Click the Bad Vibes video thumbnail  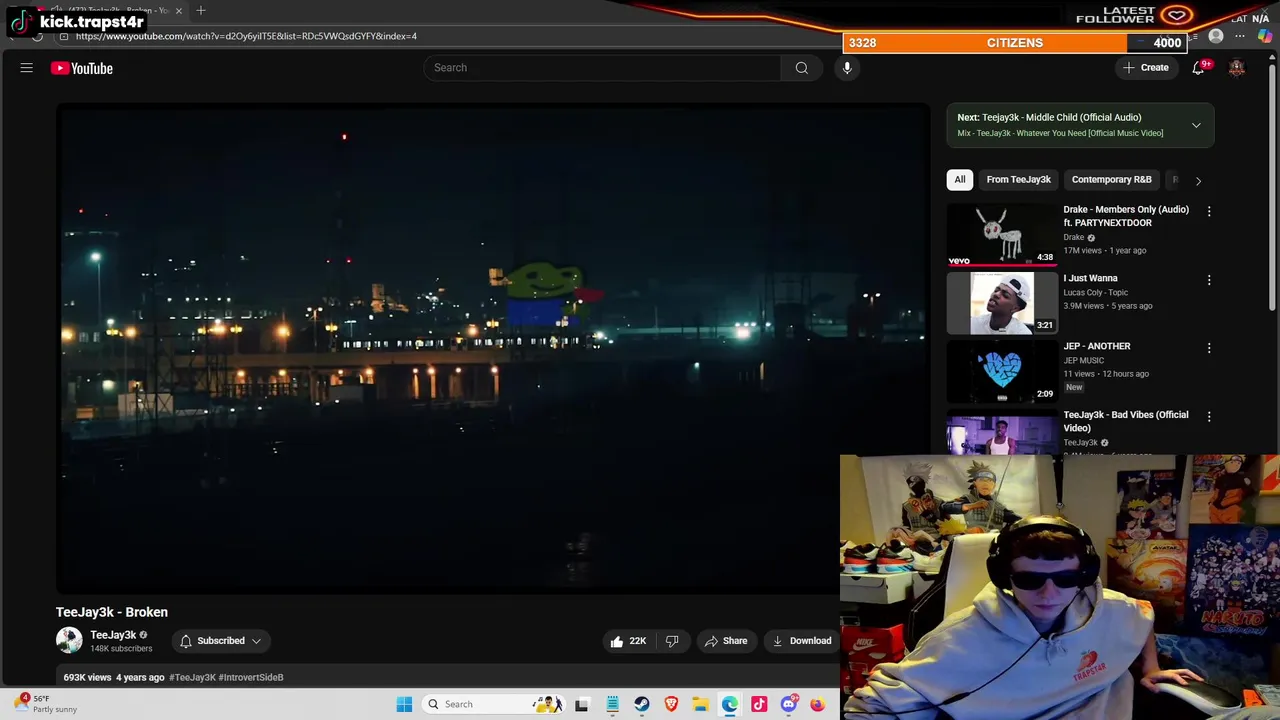coord(1001,432)
